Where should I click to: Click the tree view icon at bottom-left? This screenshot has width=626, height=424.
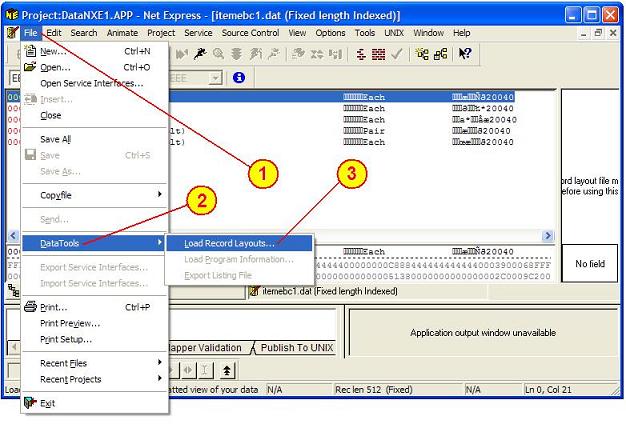14,291
